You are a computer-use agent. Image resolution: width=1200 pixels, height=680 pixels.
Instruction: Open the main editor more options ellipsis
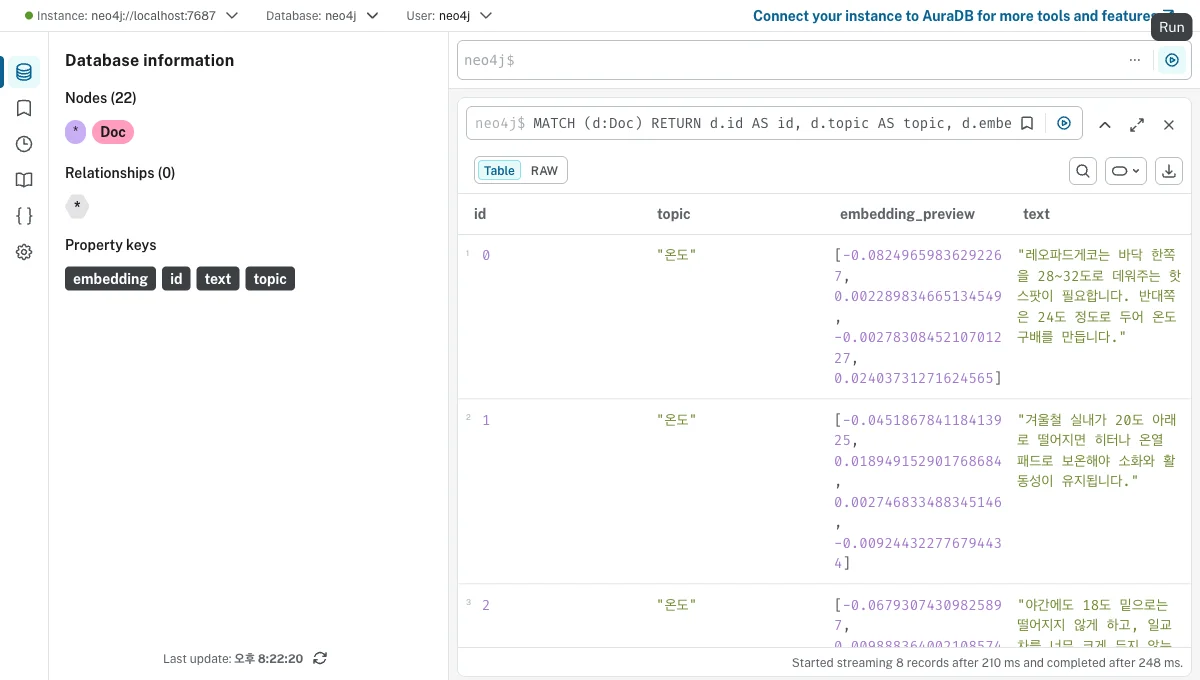point(1134,60)
